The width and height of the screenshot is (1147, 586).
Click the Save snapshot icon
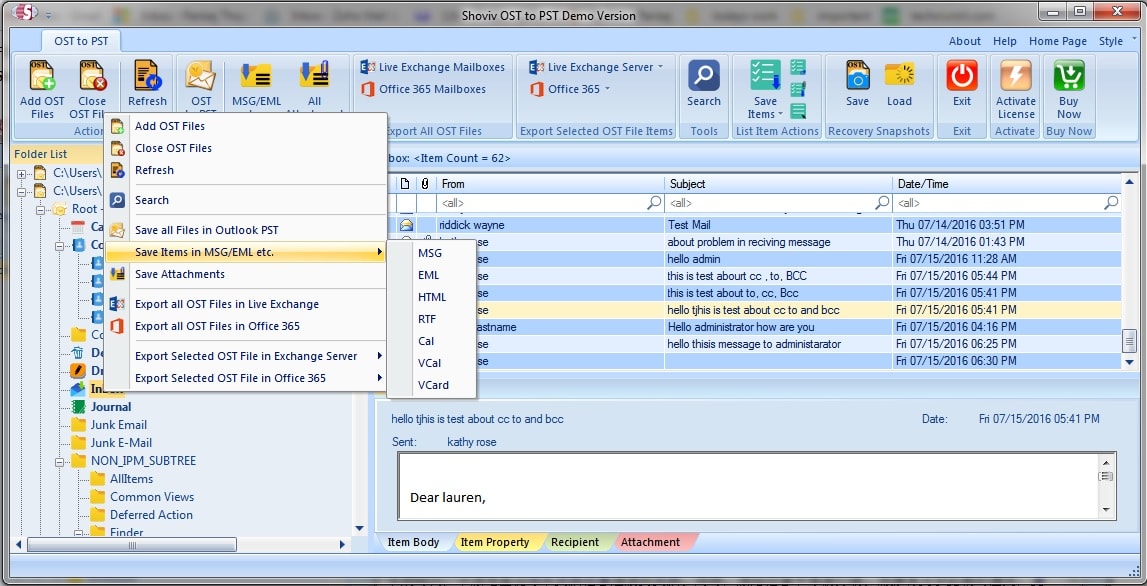coord(857,75)
